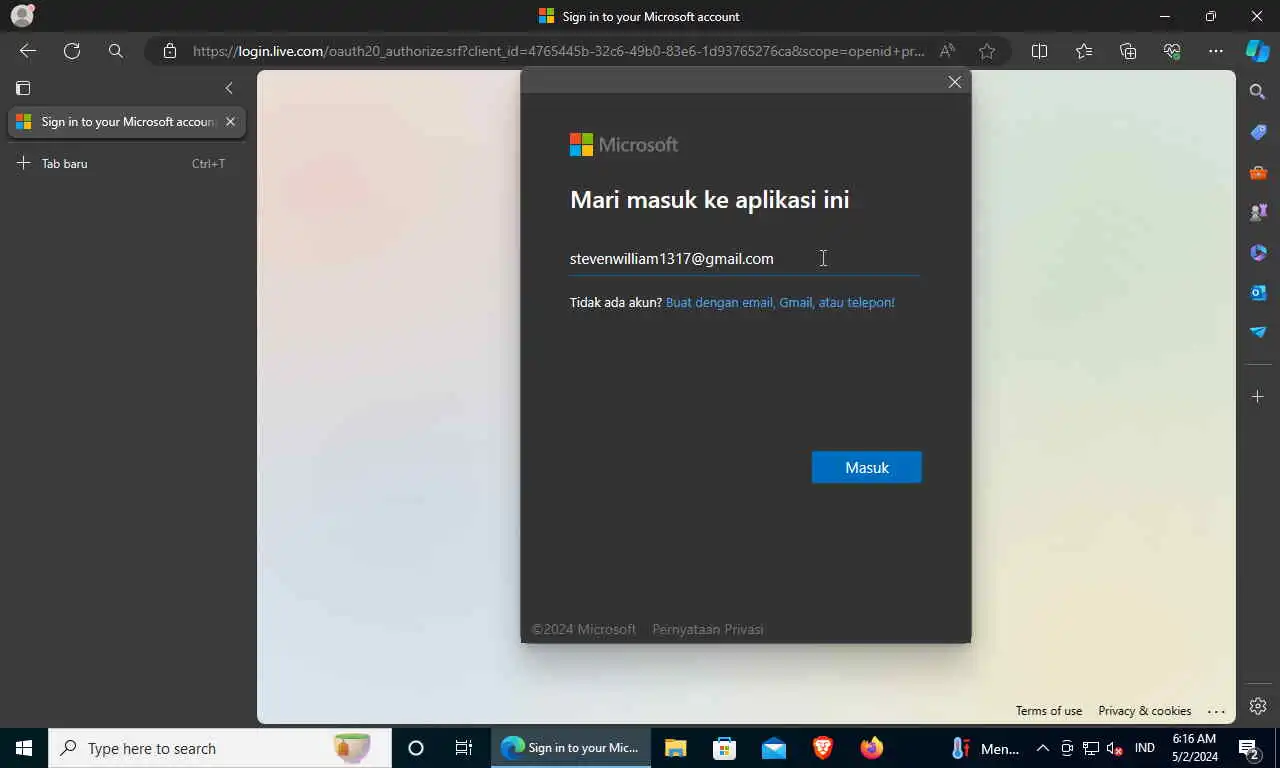Open Settings and more ellipsis menu

[1216, 51]
